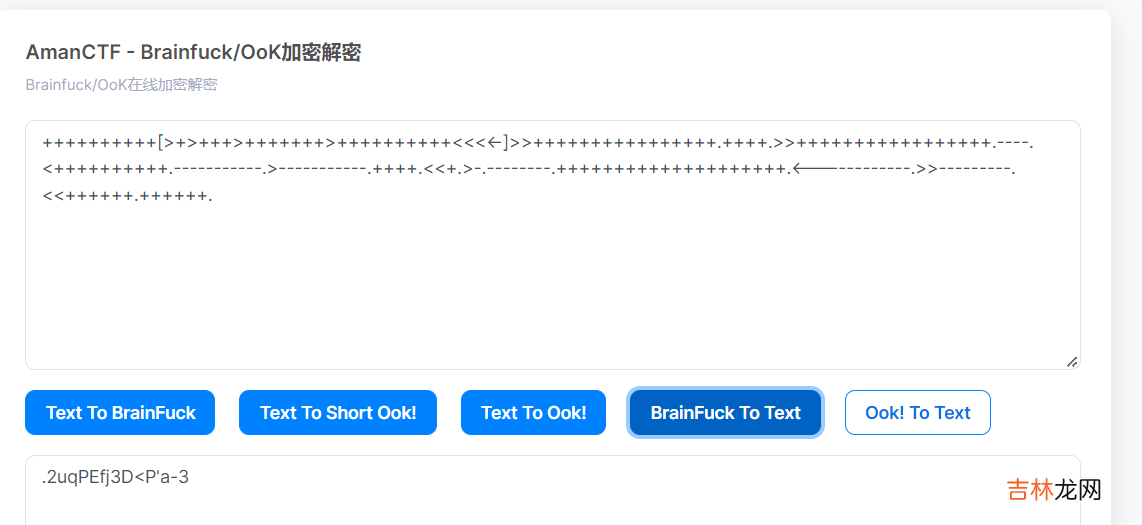Click the short left arrow before the closing bracket
This screenshot has width=1142, height=525.
(x=494, y=143)
